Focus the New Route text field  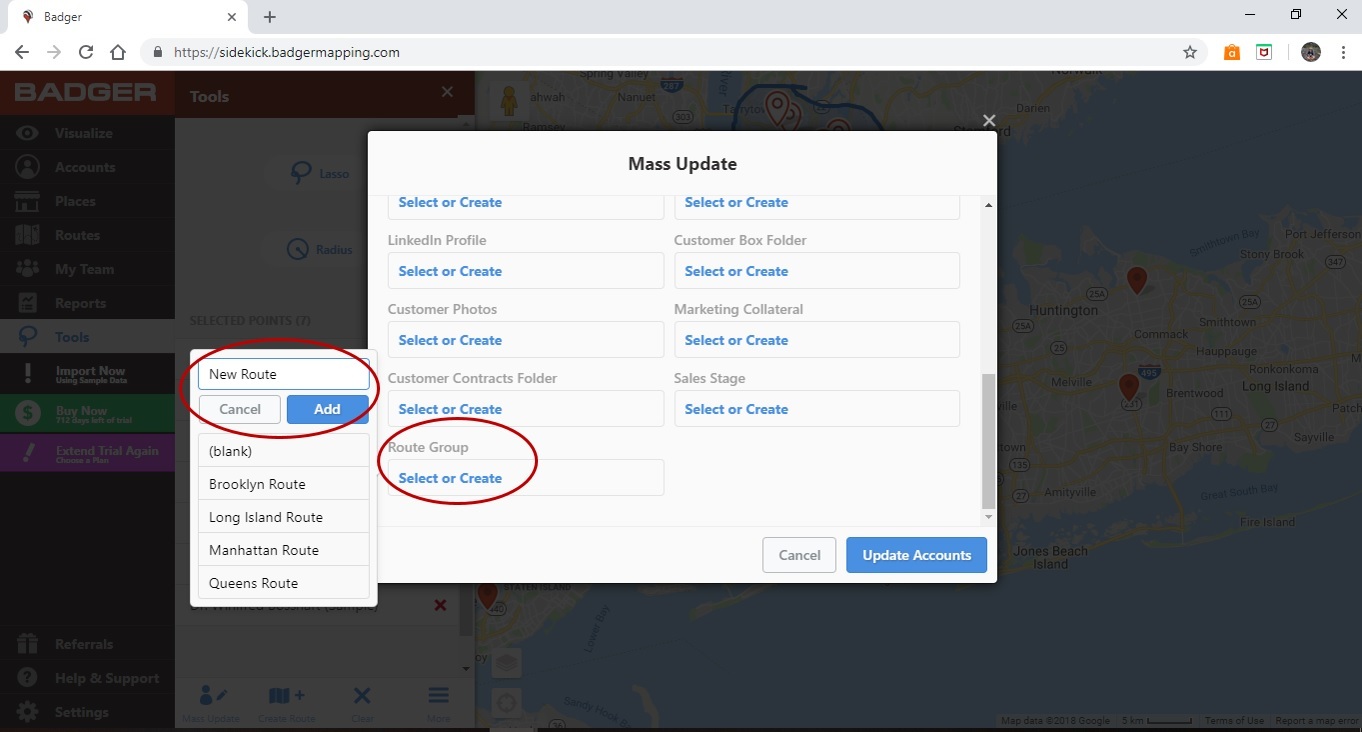click(284, 374)
